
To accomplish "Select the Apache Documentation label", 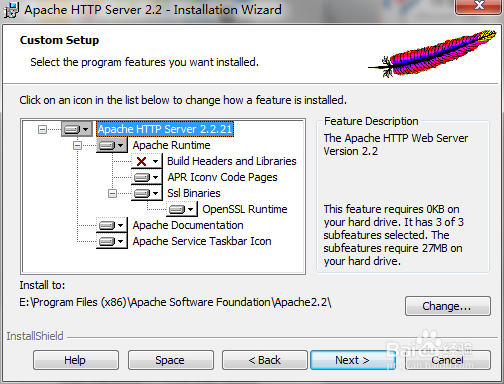I will (188, 225).
